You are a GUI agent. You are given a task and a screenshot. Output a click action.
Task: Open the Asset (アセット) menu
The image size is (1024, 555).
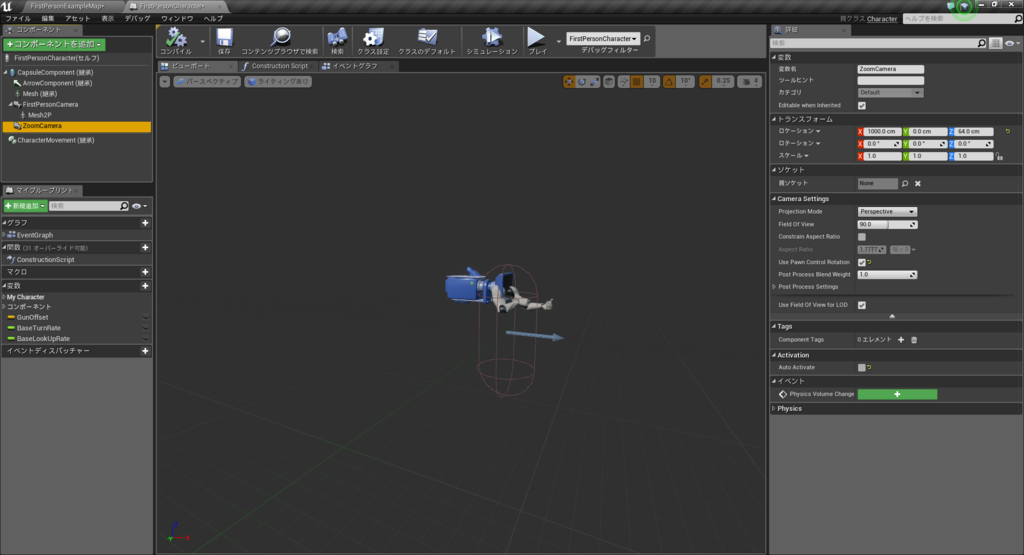tap(78, 18)
